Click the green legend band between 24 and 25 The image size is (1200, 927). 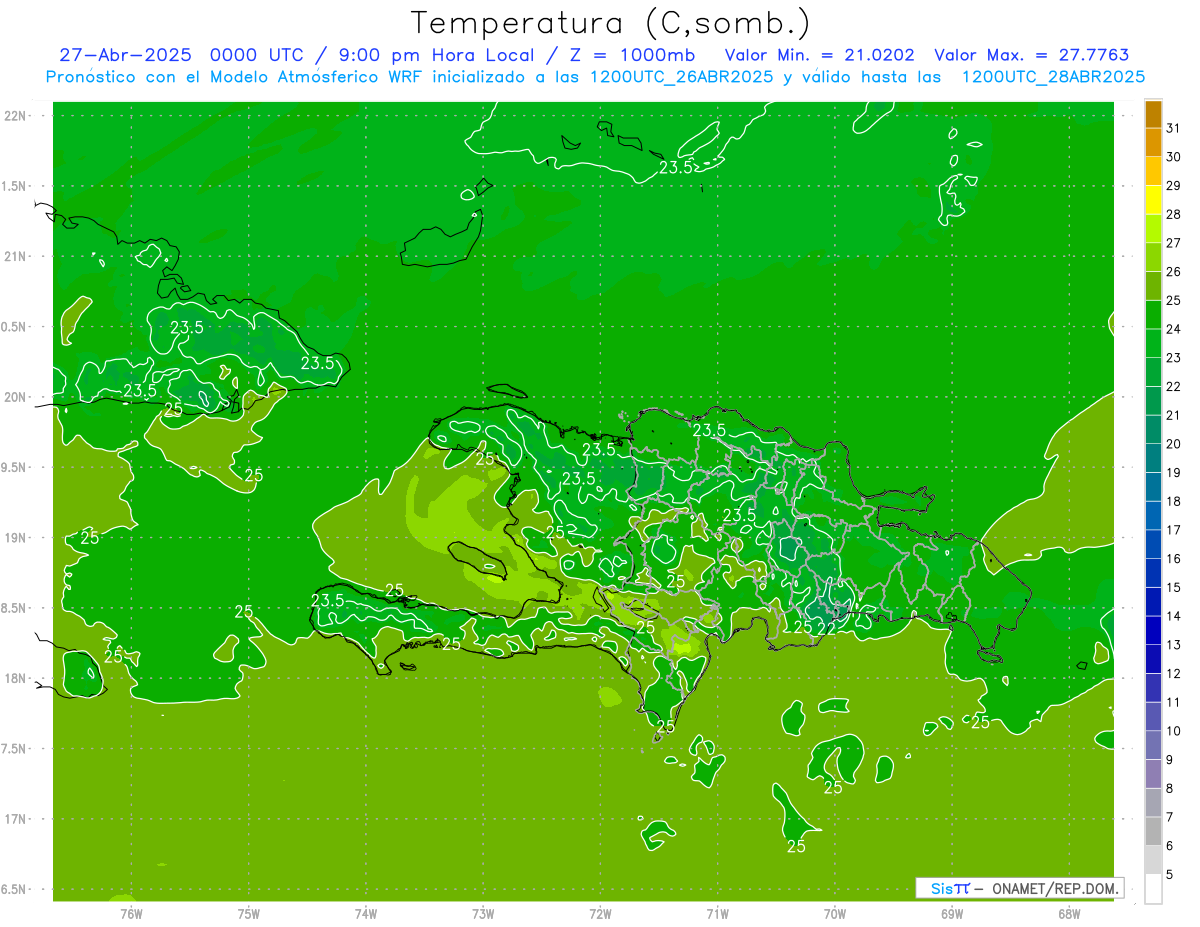click(1153, 315)
